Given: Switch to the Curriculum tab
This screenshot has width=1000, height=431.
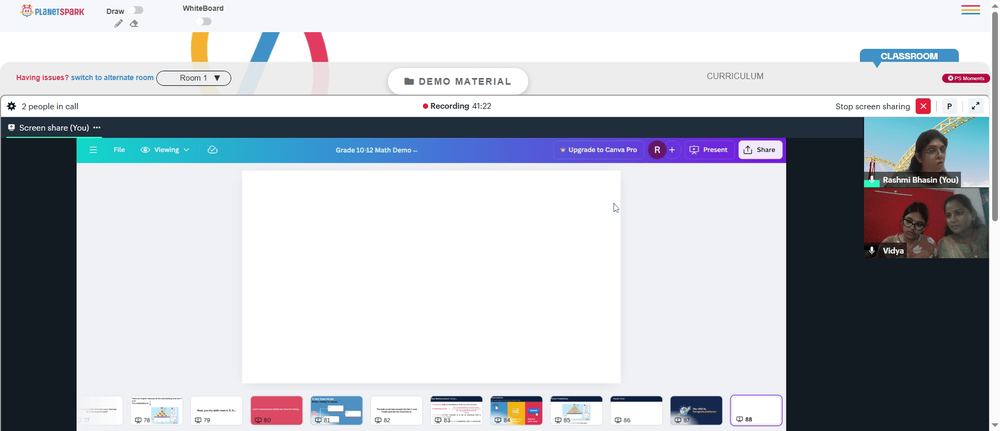Looking at the screenshot, I should tap(735, 77).
